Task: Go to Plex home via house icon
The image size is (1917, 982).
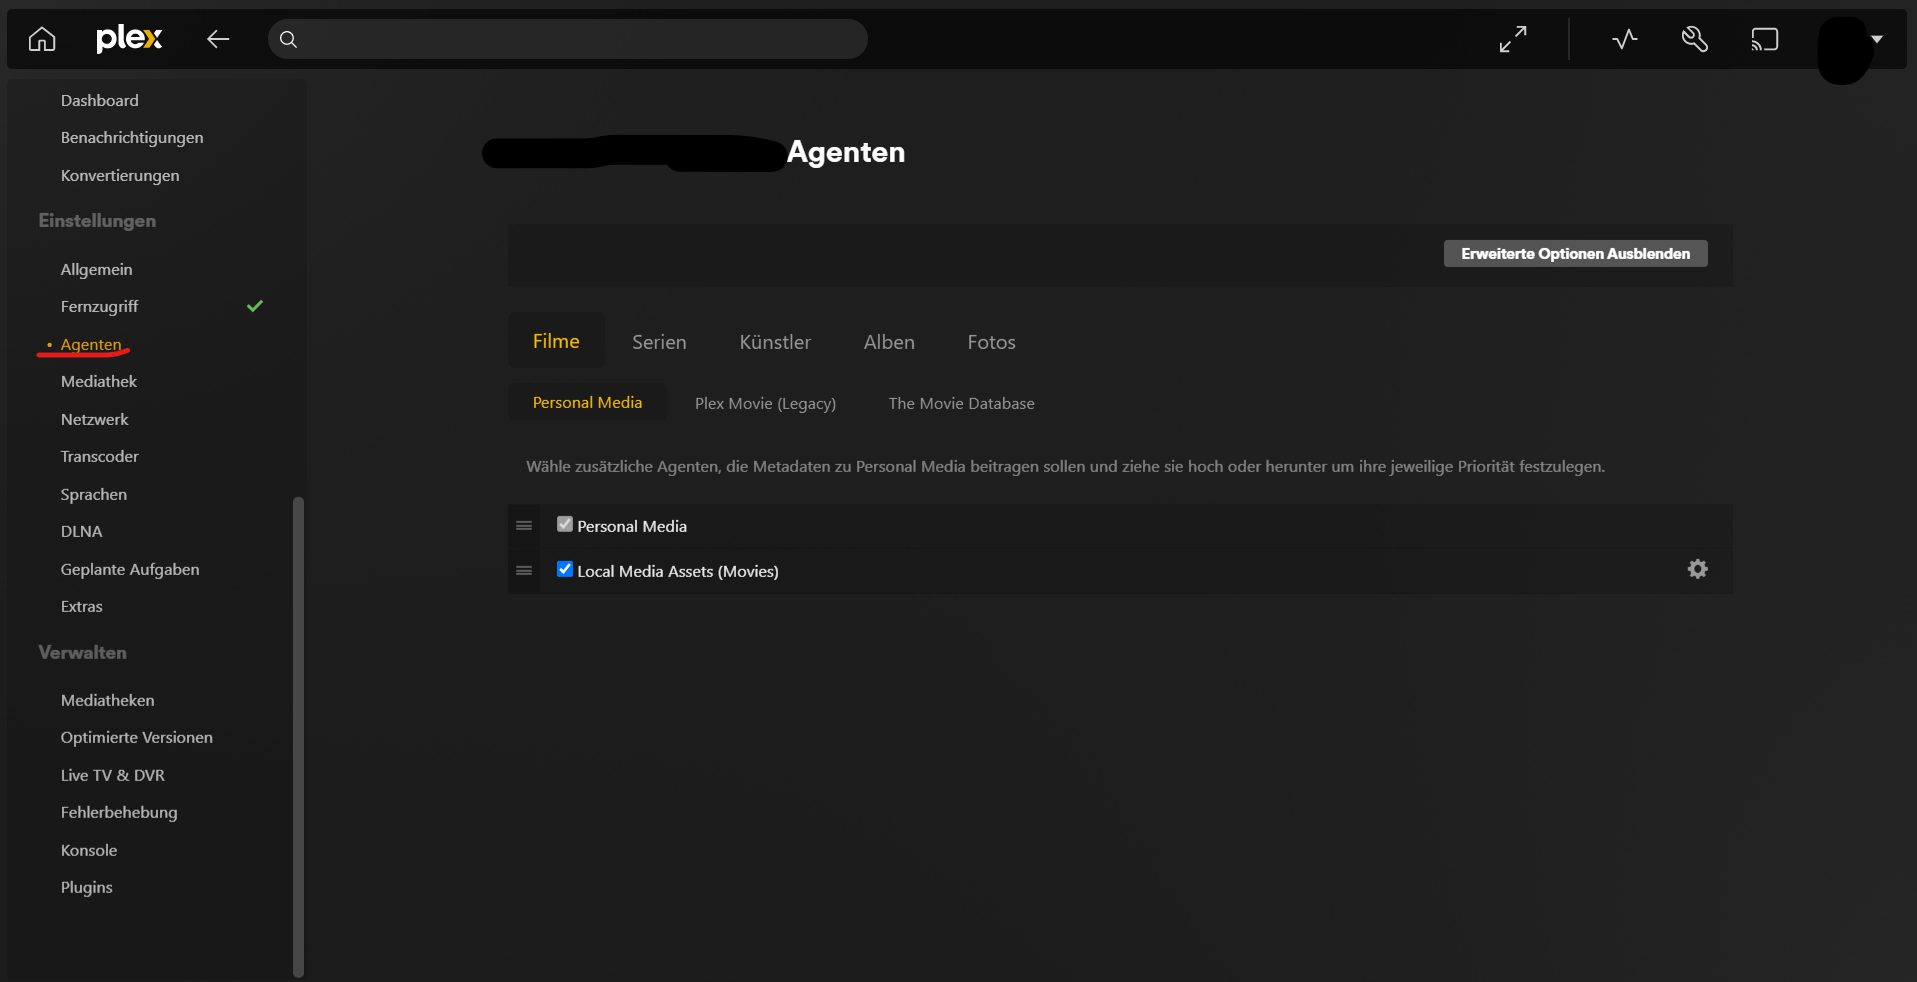Action: click(42, 39)
